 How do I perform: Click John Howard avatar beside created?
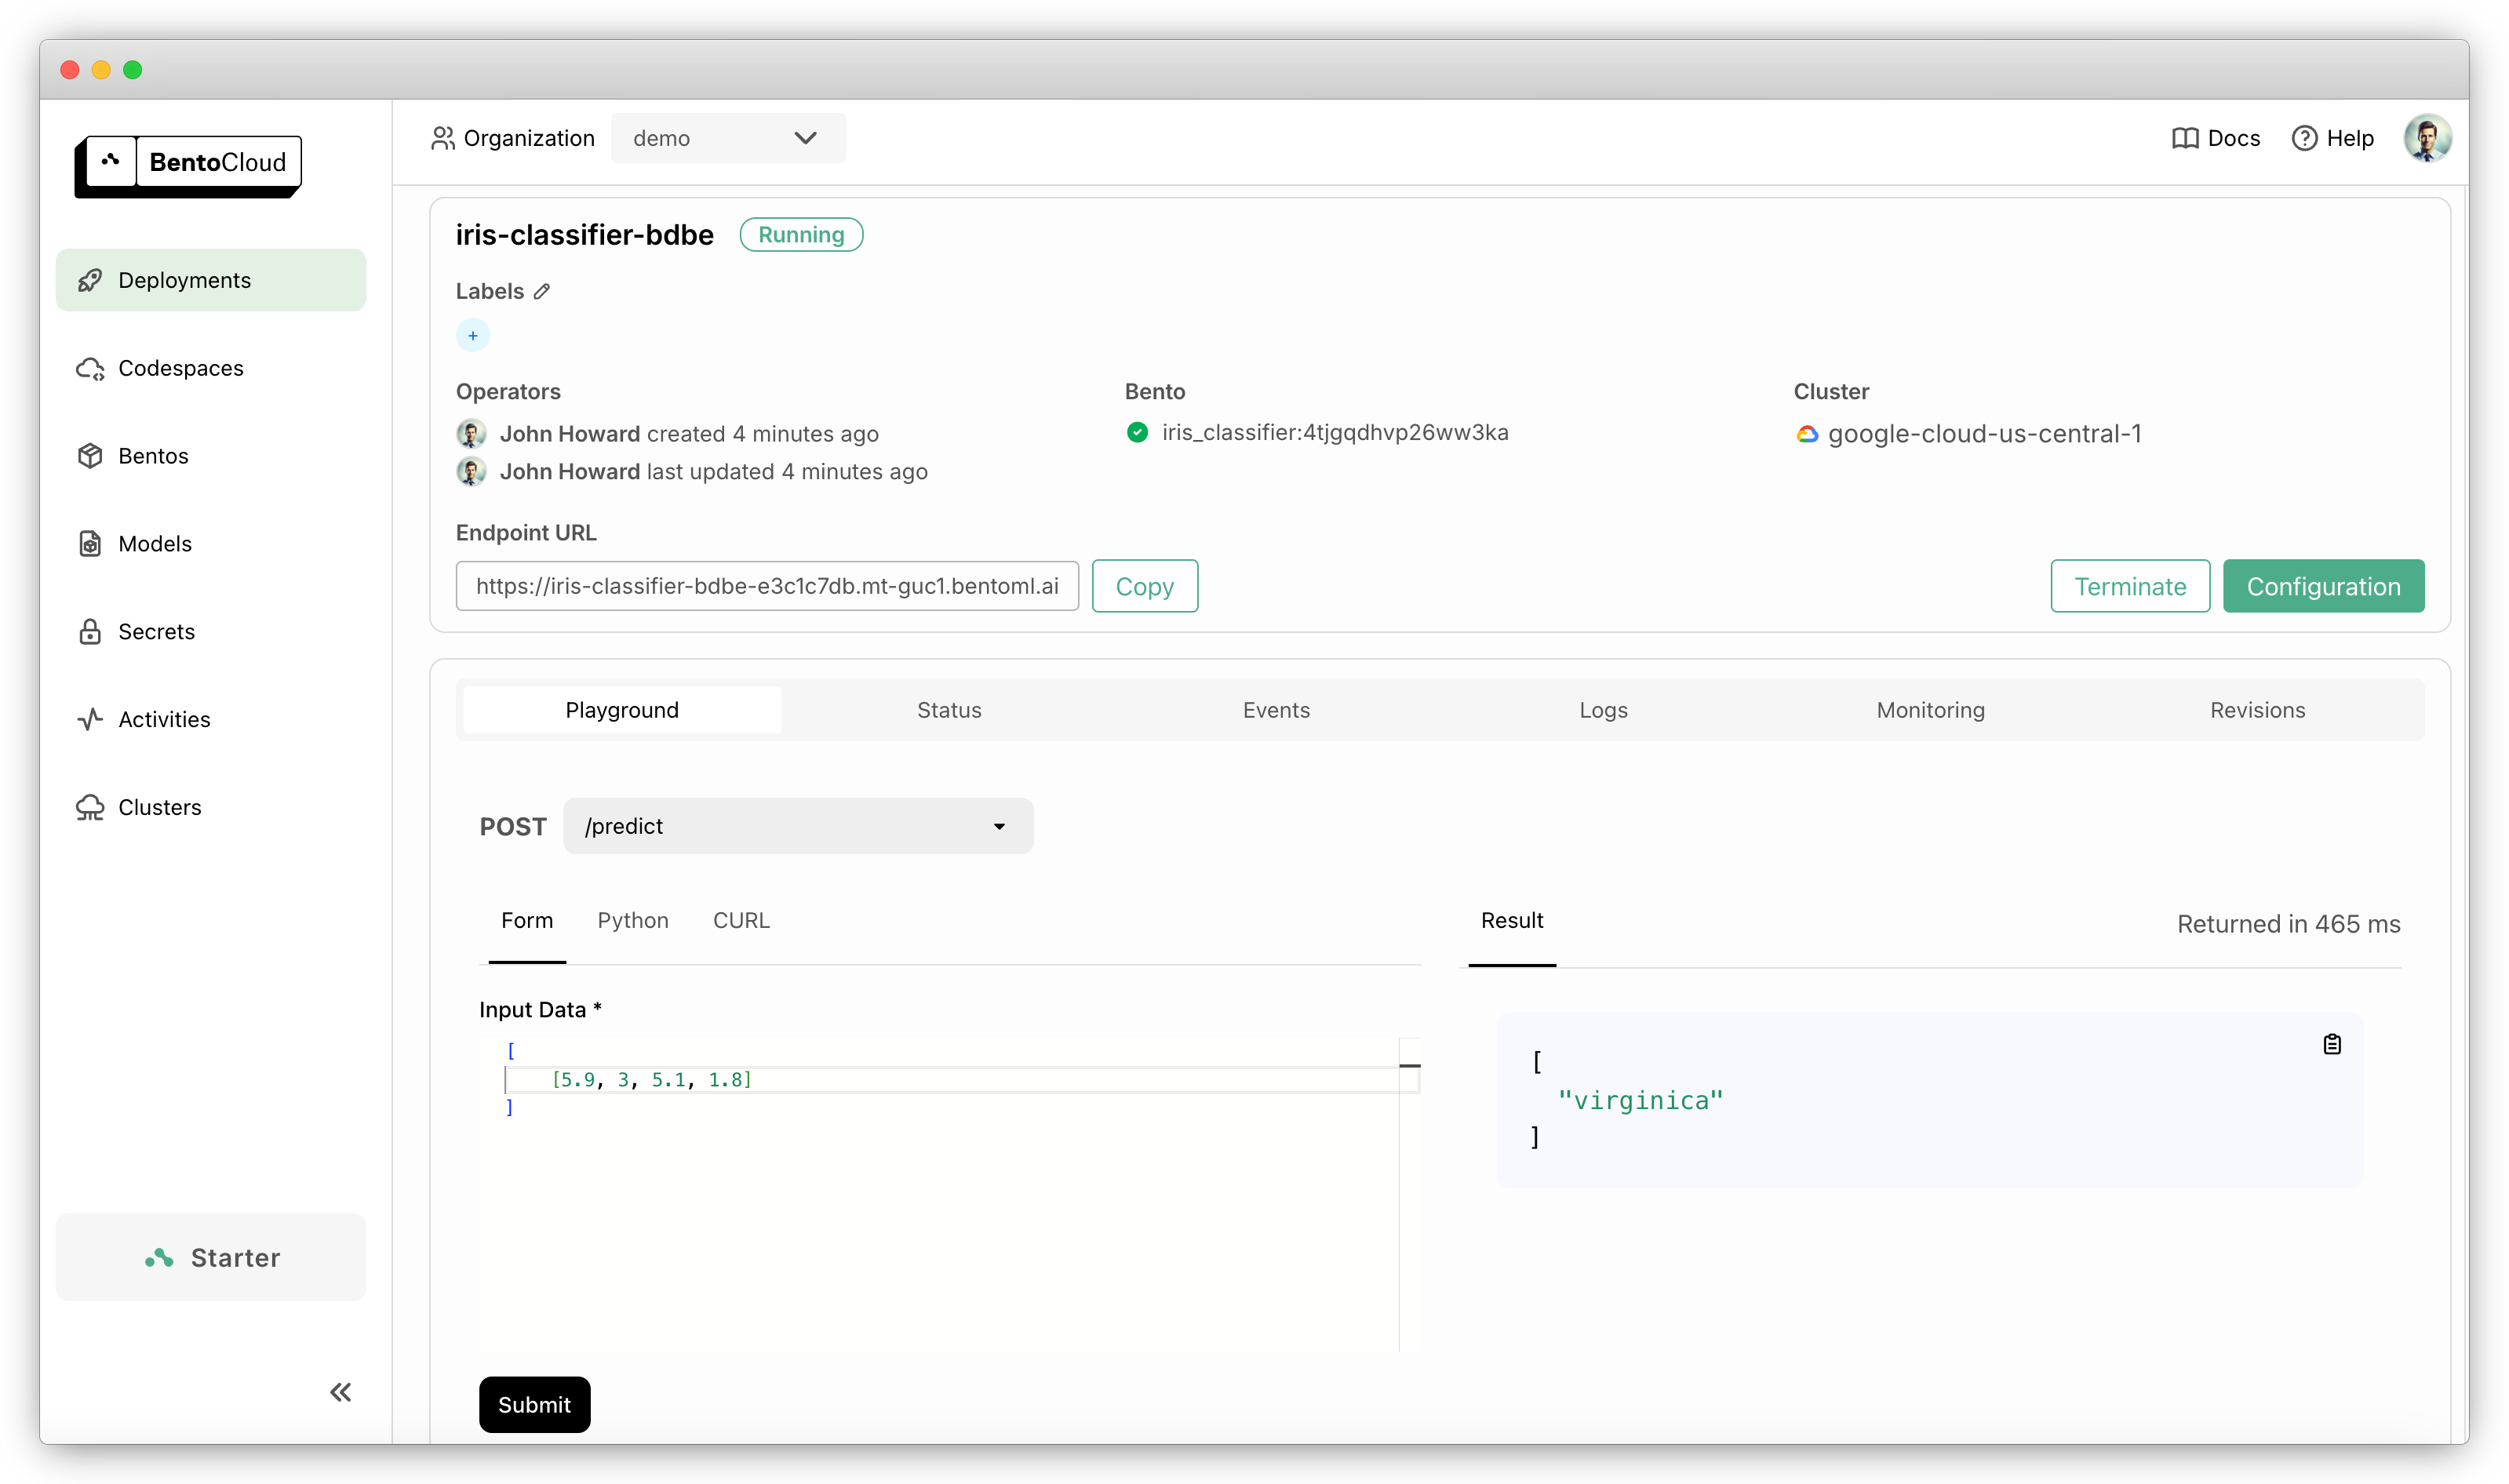click(x=472, y=434)
